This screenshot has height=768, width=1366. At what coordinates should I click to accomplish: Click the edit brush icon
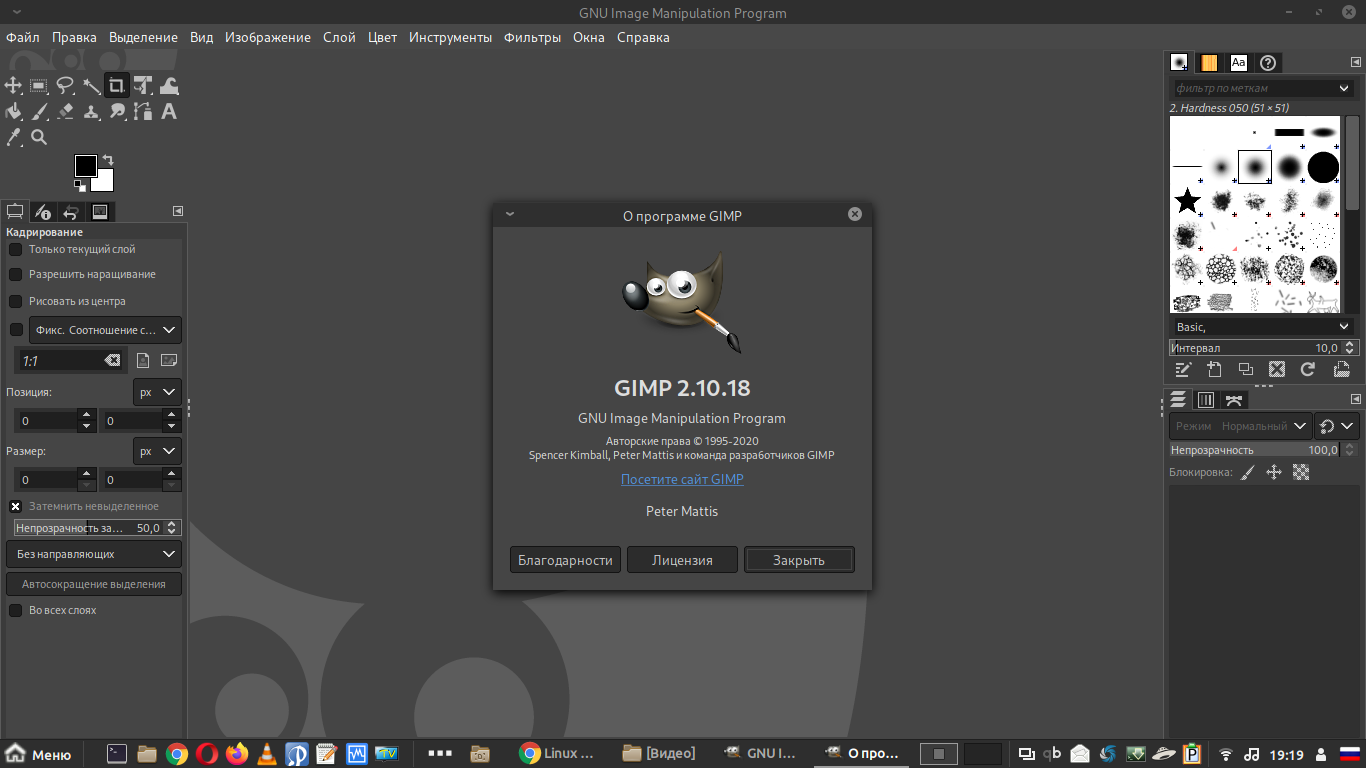point(1183,369)
